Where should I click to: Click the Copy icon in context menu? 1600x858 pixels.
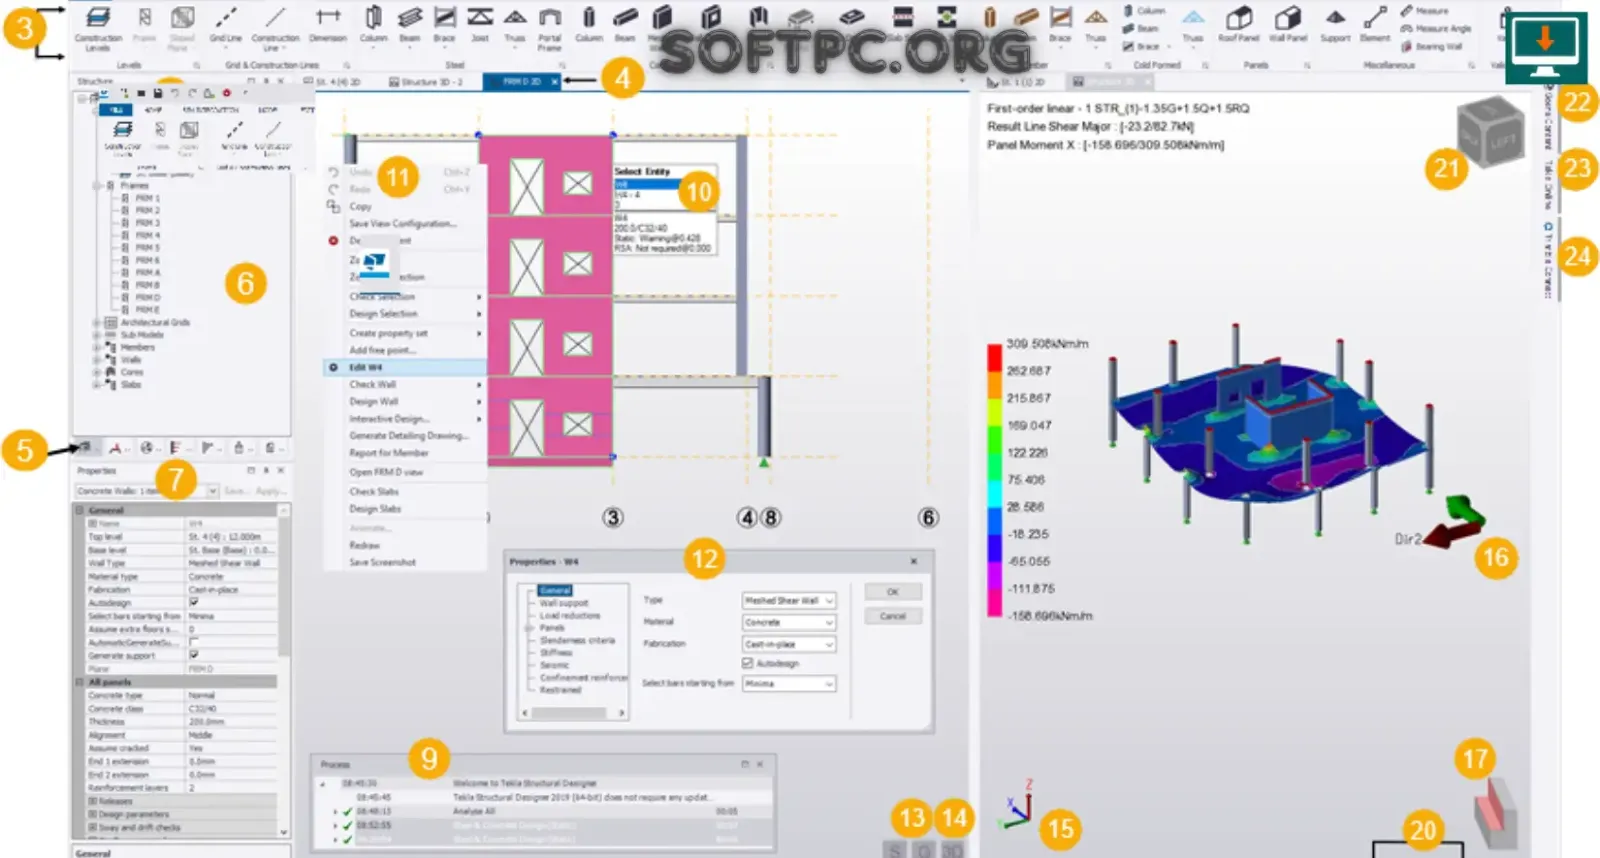click(333, 206)
